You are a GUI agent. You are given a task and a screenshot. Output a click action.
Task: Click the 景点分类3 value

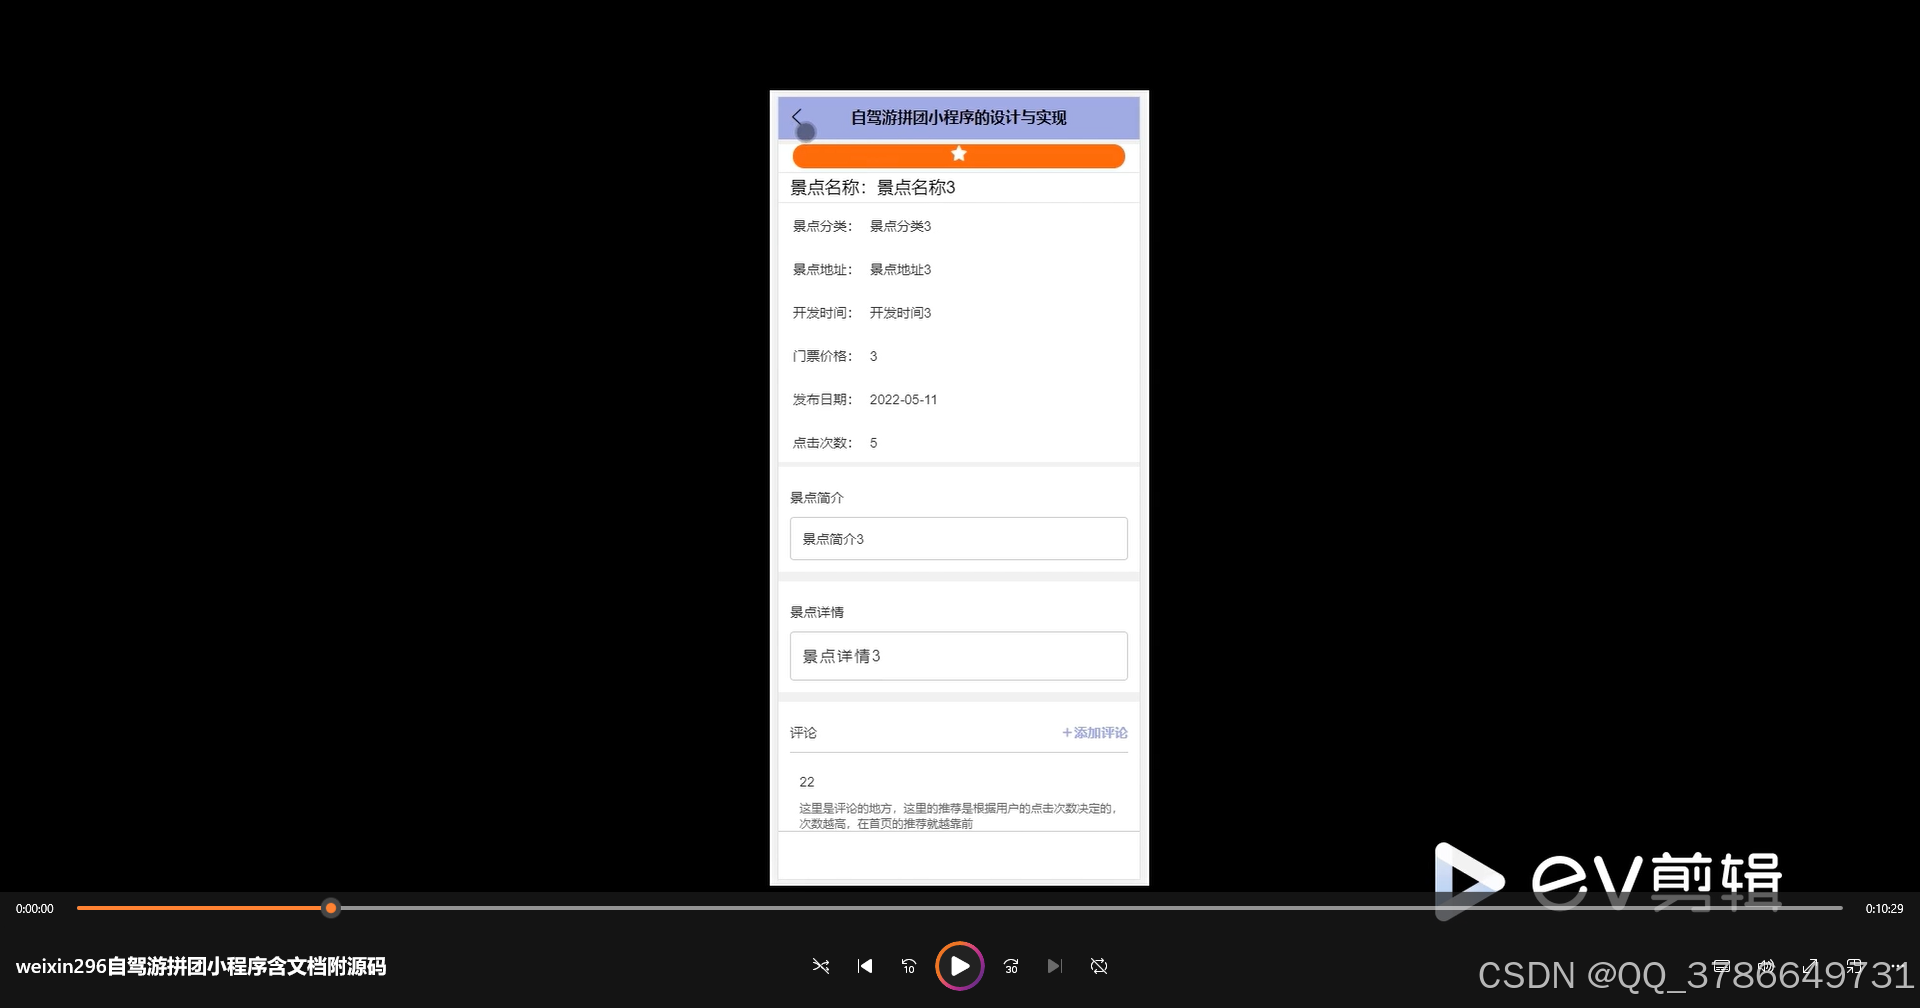click(900, 227)
